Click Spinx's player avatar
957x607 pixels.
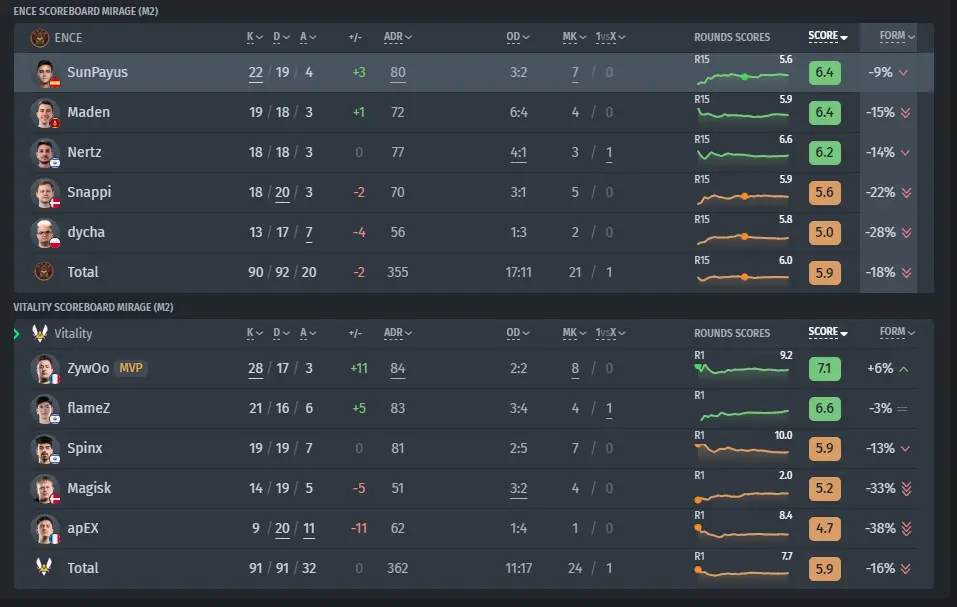pos(45,449)
